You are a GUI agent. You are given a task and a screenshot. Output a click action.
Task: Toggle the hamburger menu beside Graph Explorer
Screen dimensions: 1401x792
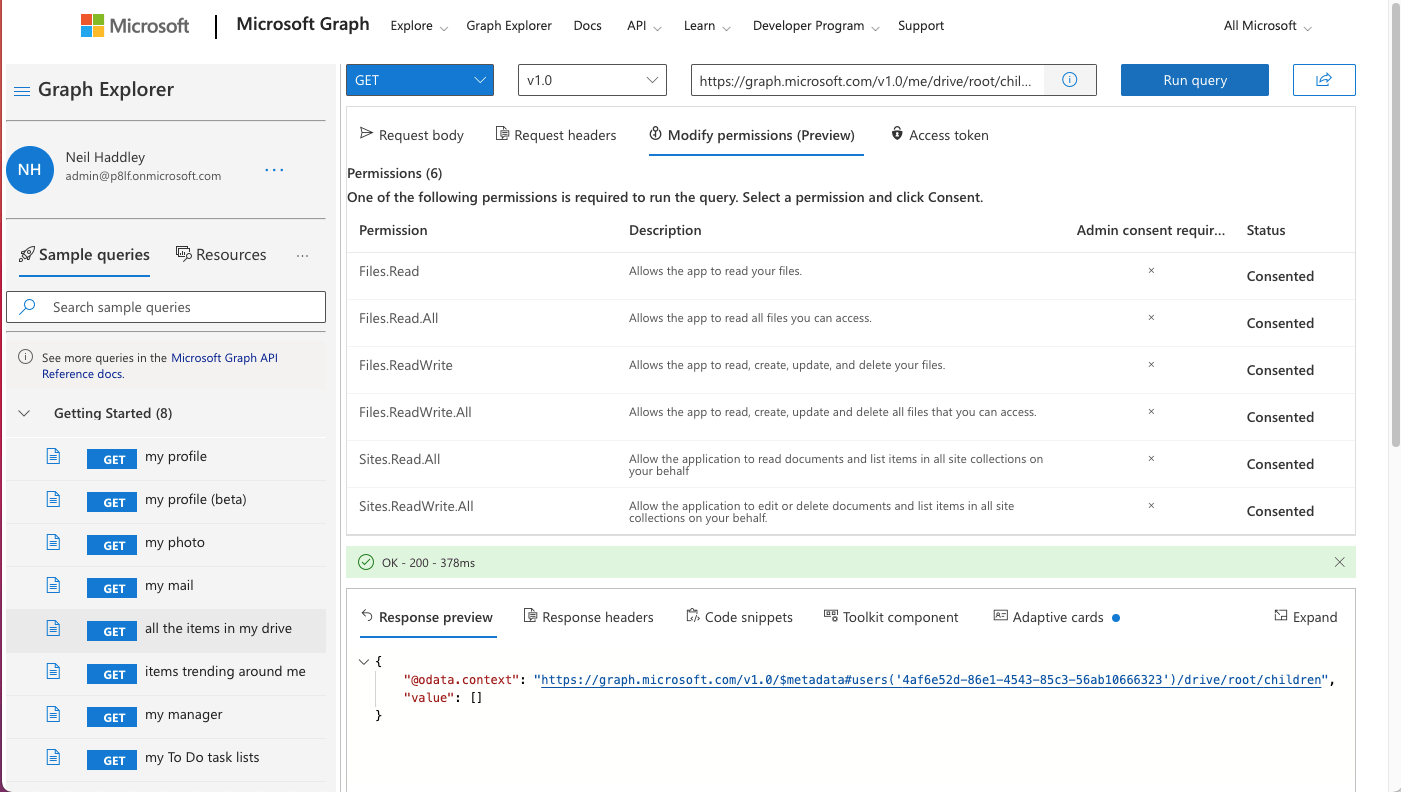point(21,91)
